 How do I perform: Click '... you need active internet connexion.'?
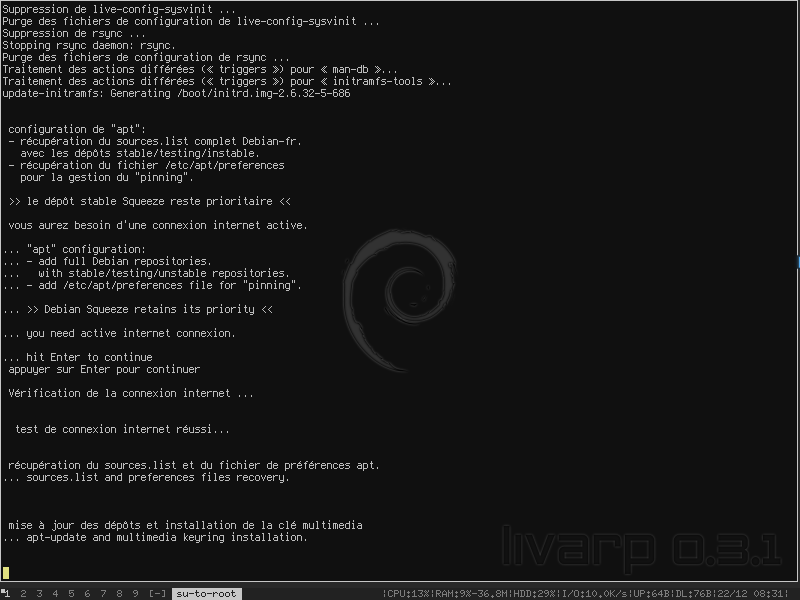pyautogui.click(x=119, y=333)
